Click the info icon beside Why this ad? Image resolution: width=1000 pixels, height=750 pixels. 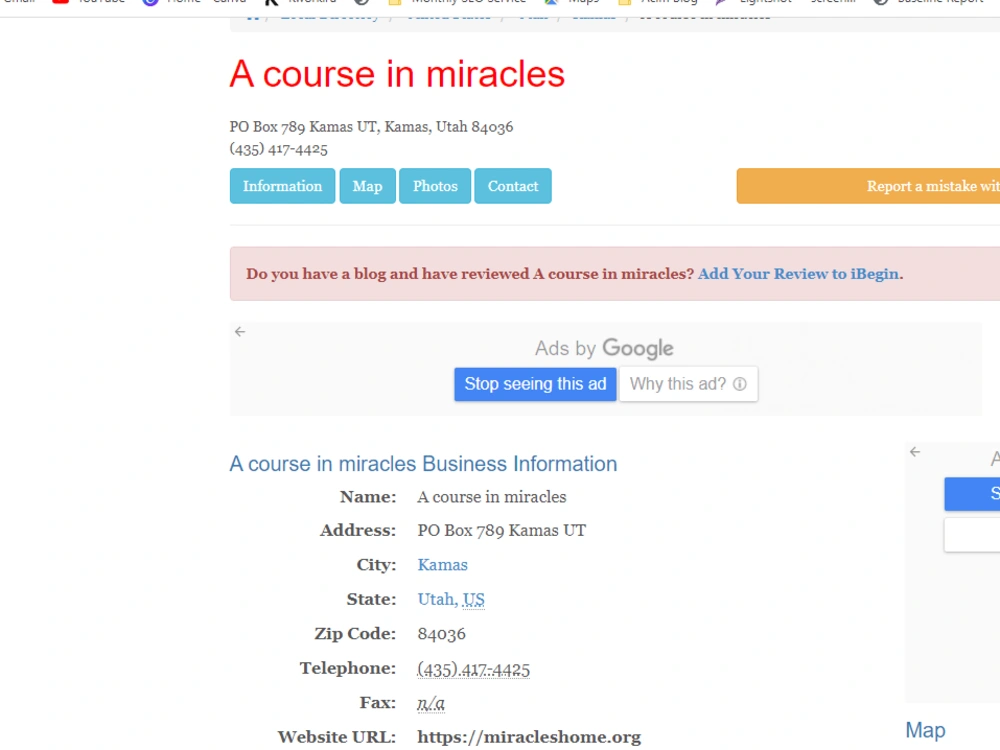tap(740, 384)
